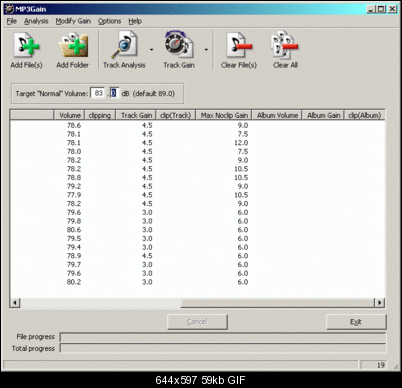Select the row with volume 78.9
Viewport: 402px width, 388px height.
197,256
